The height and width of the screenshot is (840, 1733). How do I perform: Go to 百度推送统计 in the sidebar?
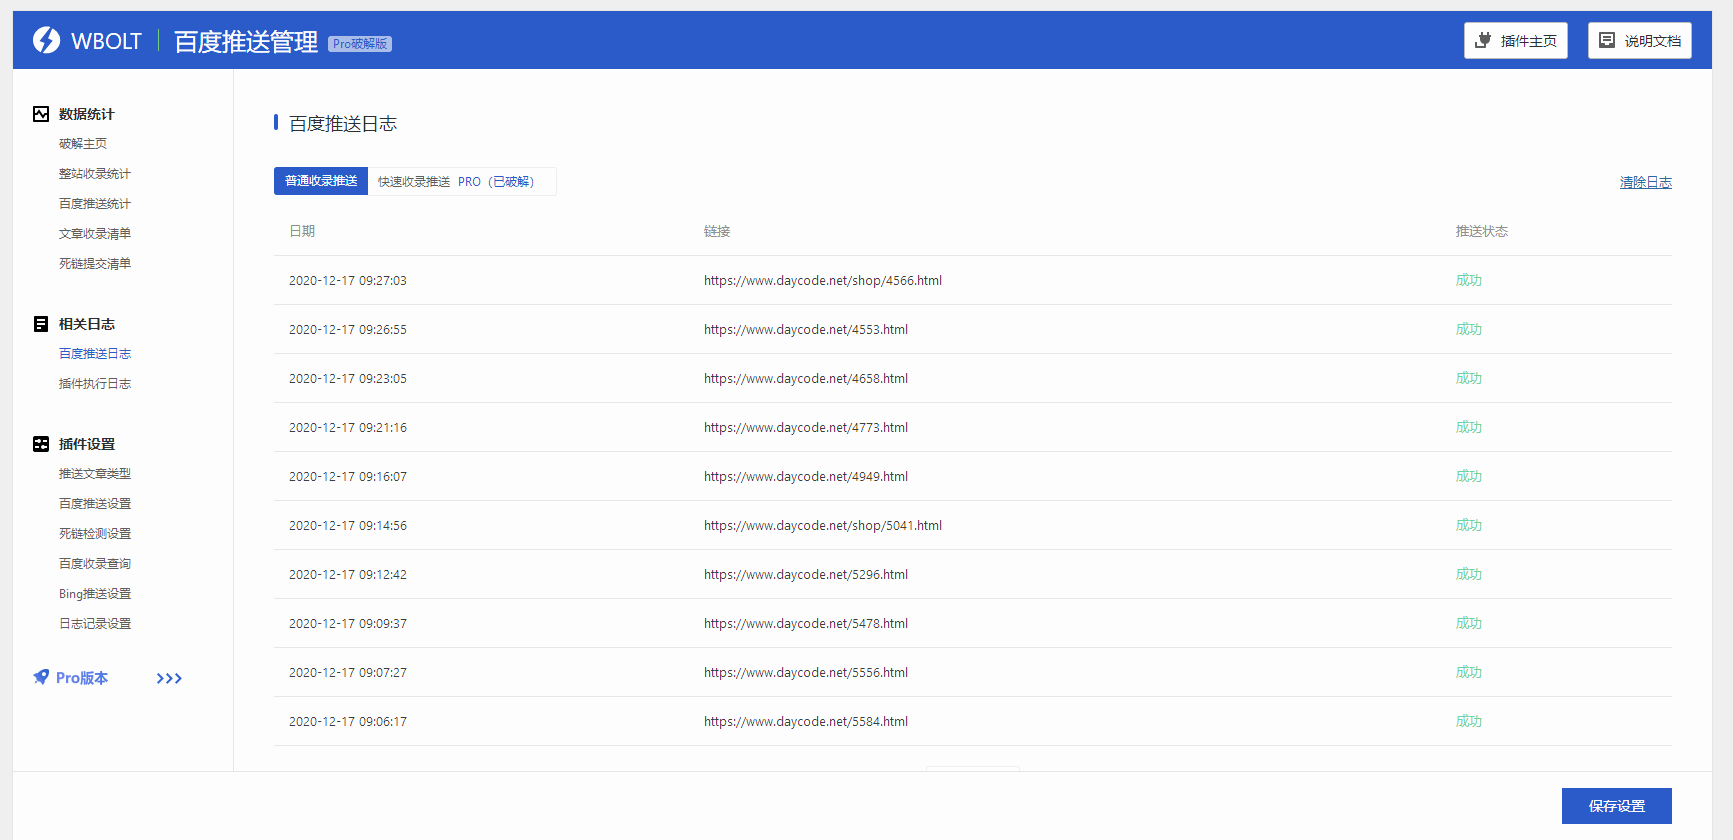pos(95,204)
